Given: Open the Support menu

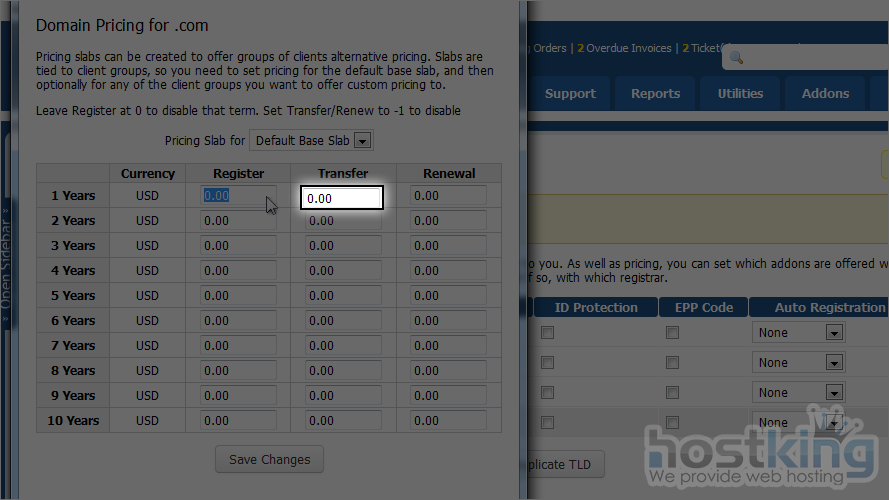Looking at the screenshot, I should (570, 94).
